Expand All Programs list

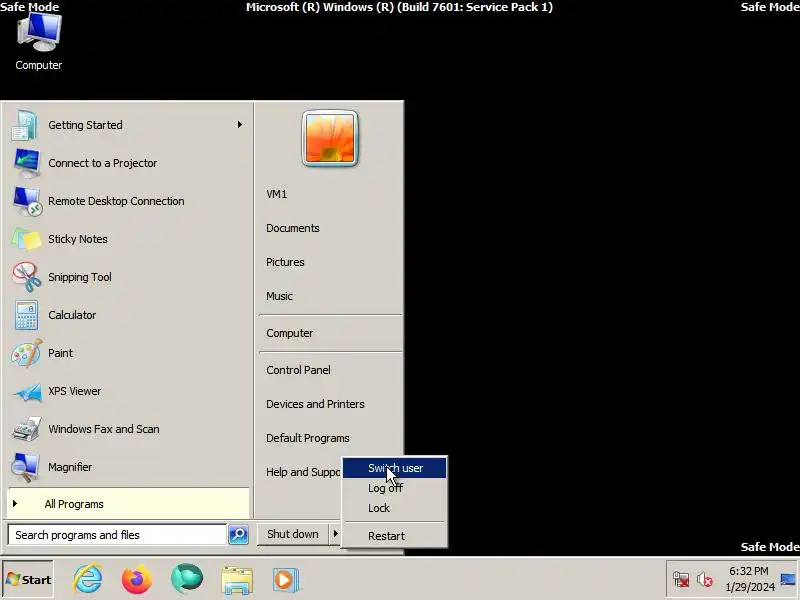coord(128,504)
